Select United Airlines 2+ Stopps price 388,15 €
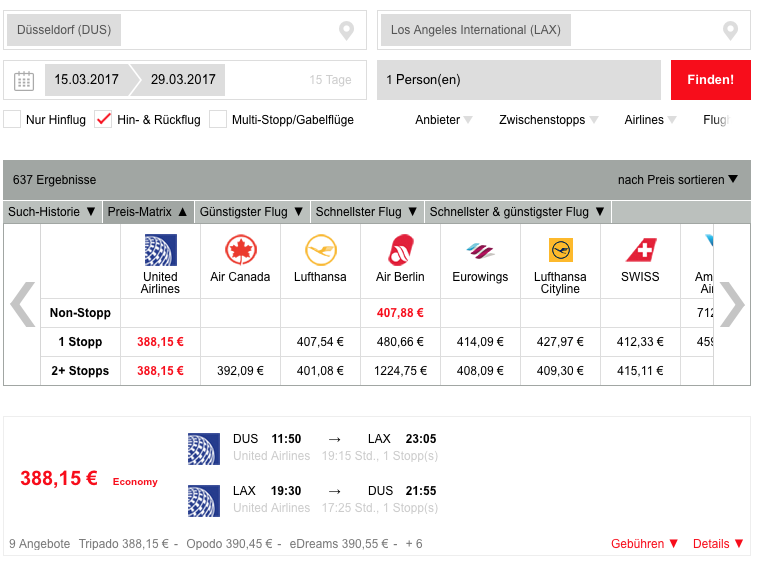 click(x=161, y=371)
